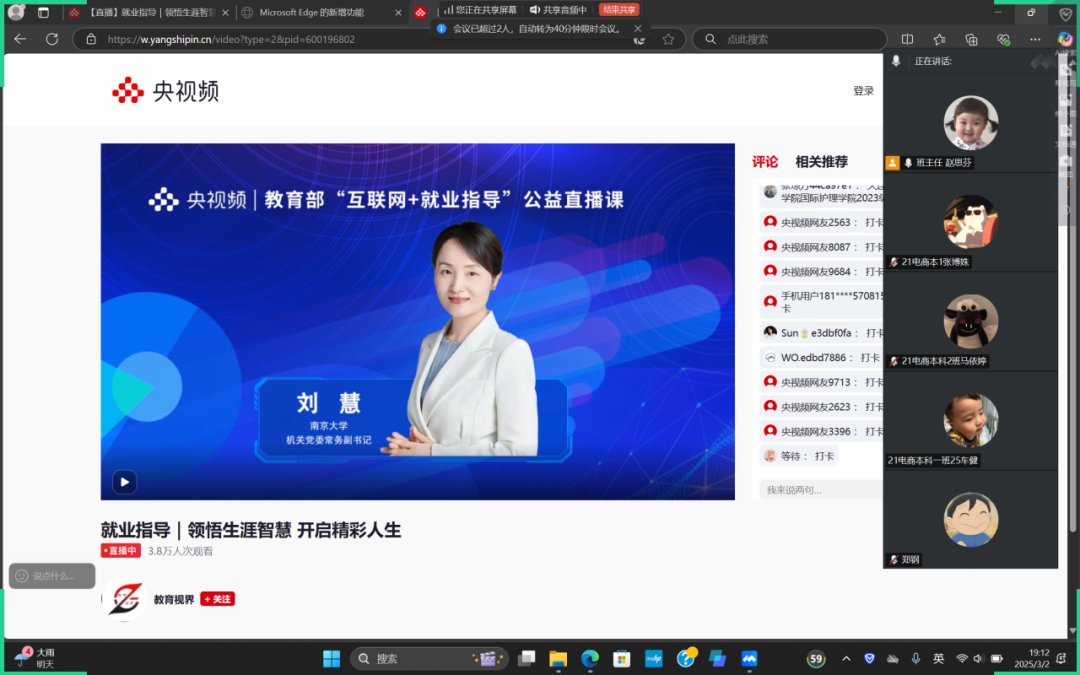Image resolution: width=1080 pixels, height=675 pixels.
Task: Add this page to favorites star
Action: point(668,39)
